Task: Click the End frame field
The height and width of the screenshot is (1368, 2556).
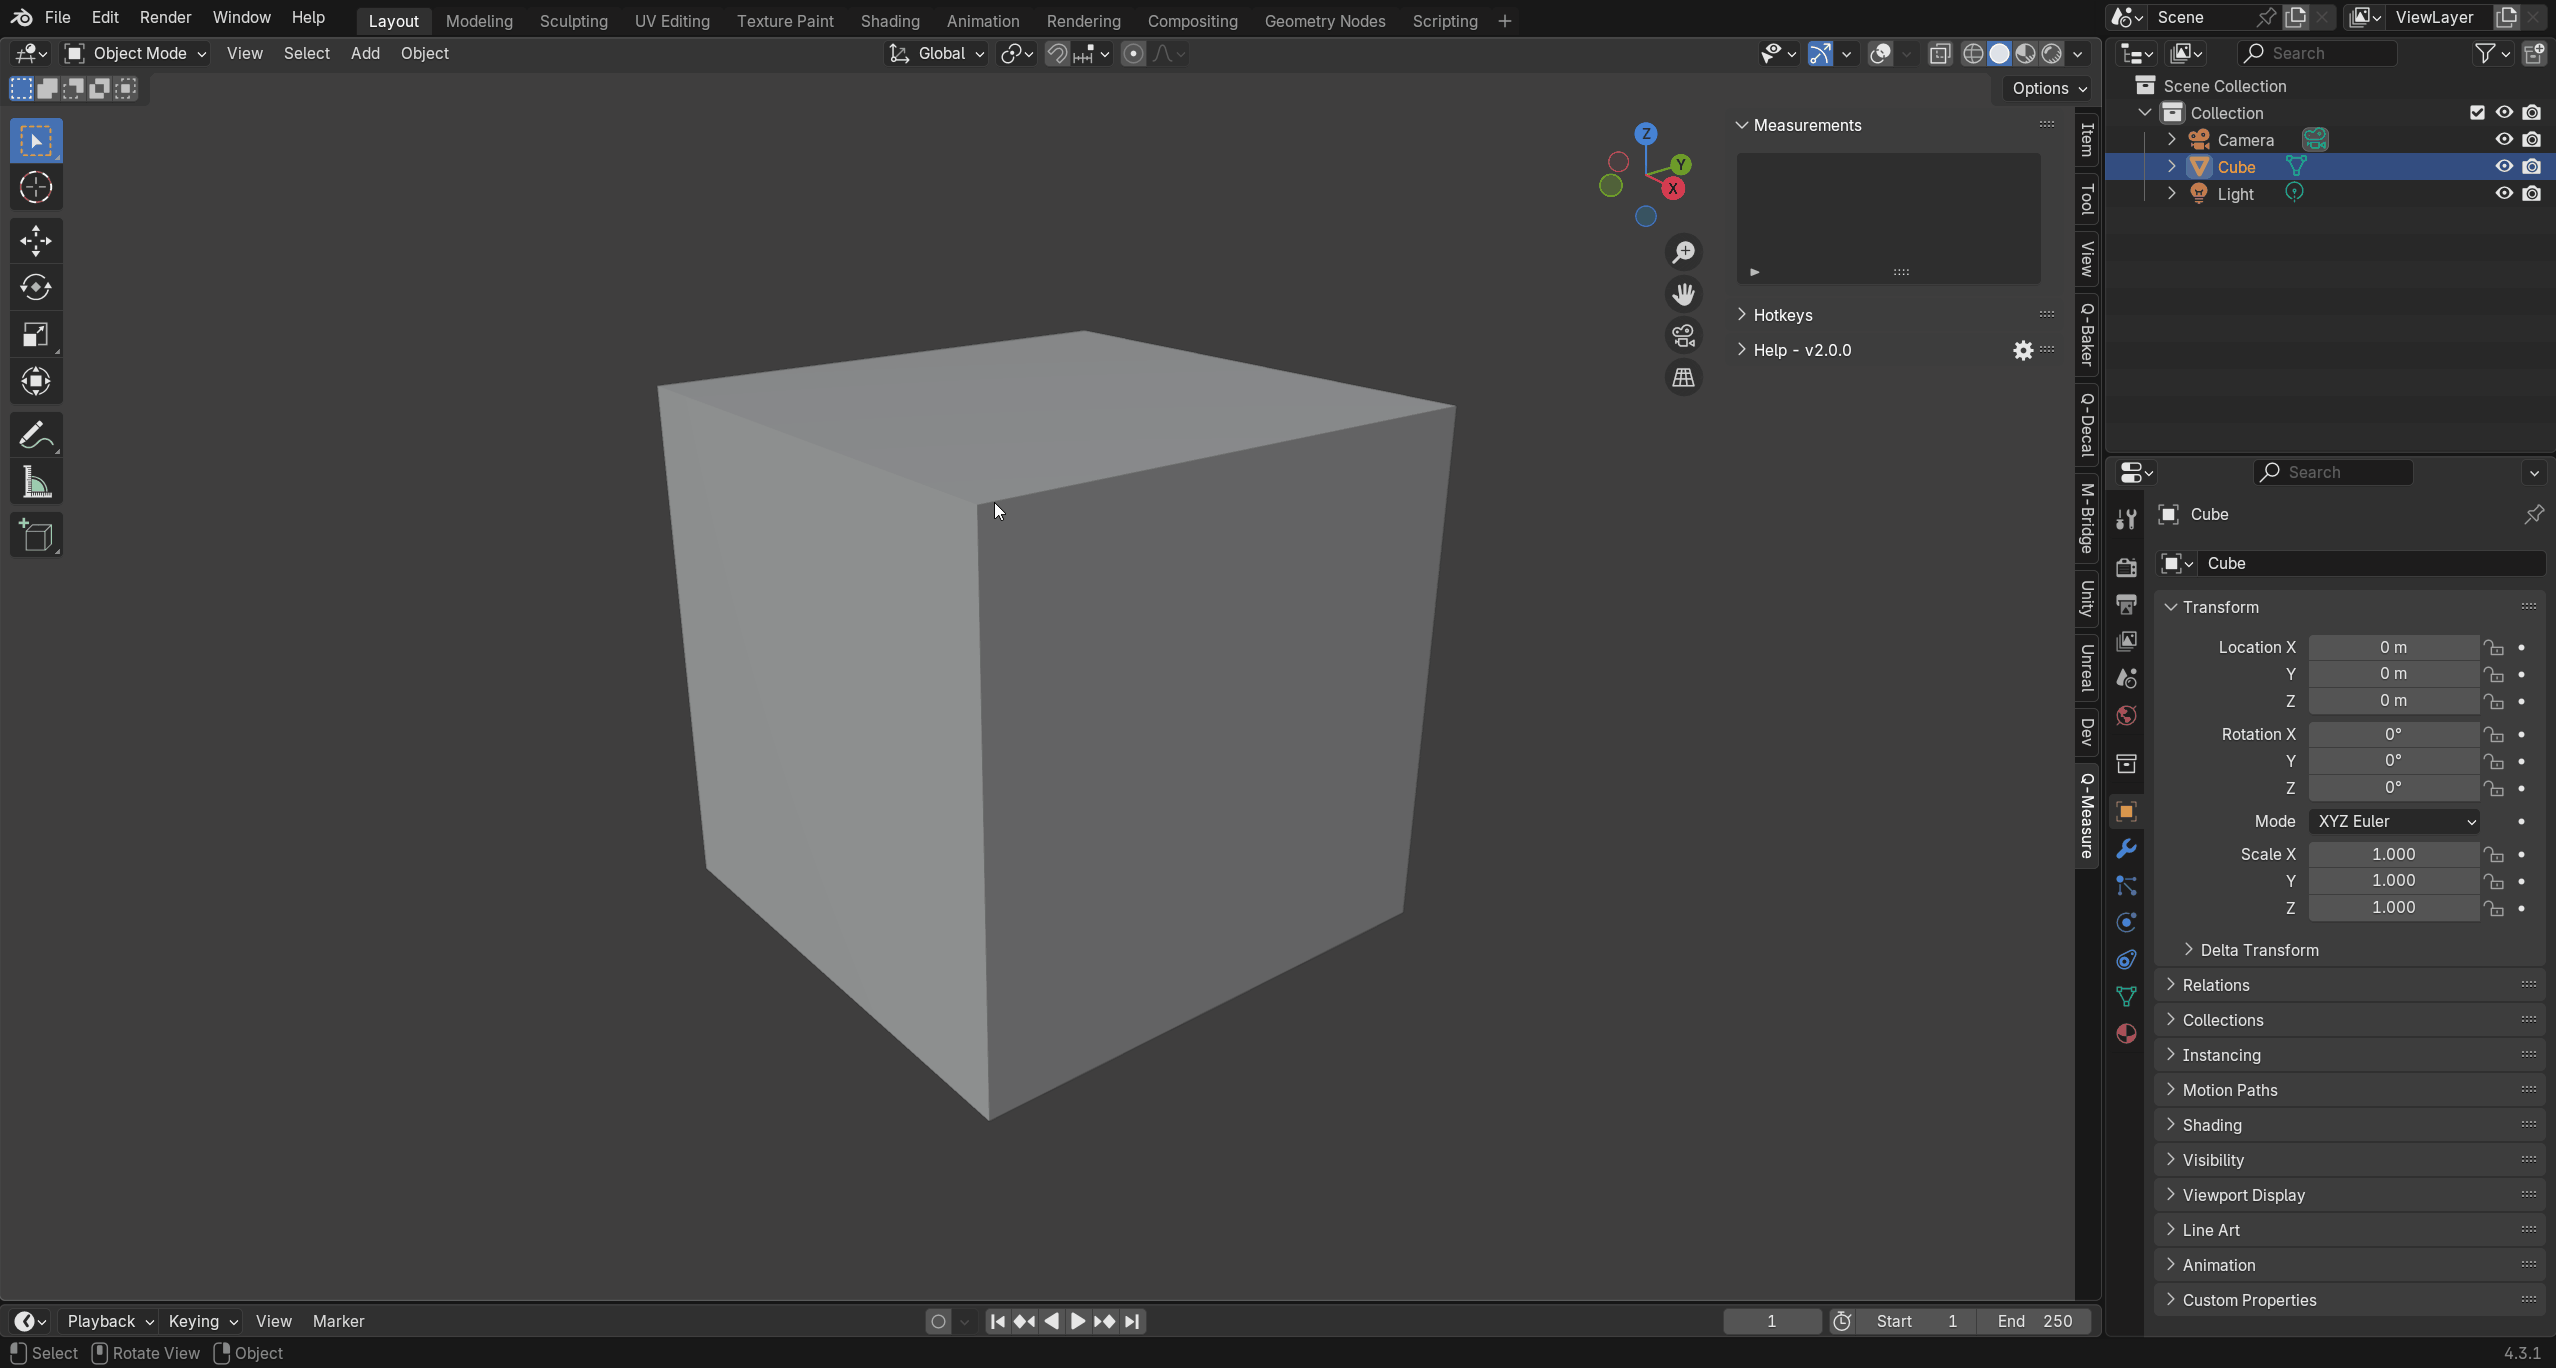Action: coord(2036,1321)
